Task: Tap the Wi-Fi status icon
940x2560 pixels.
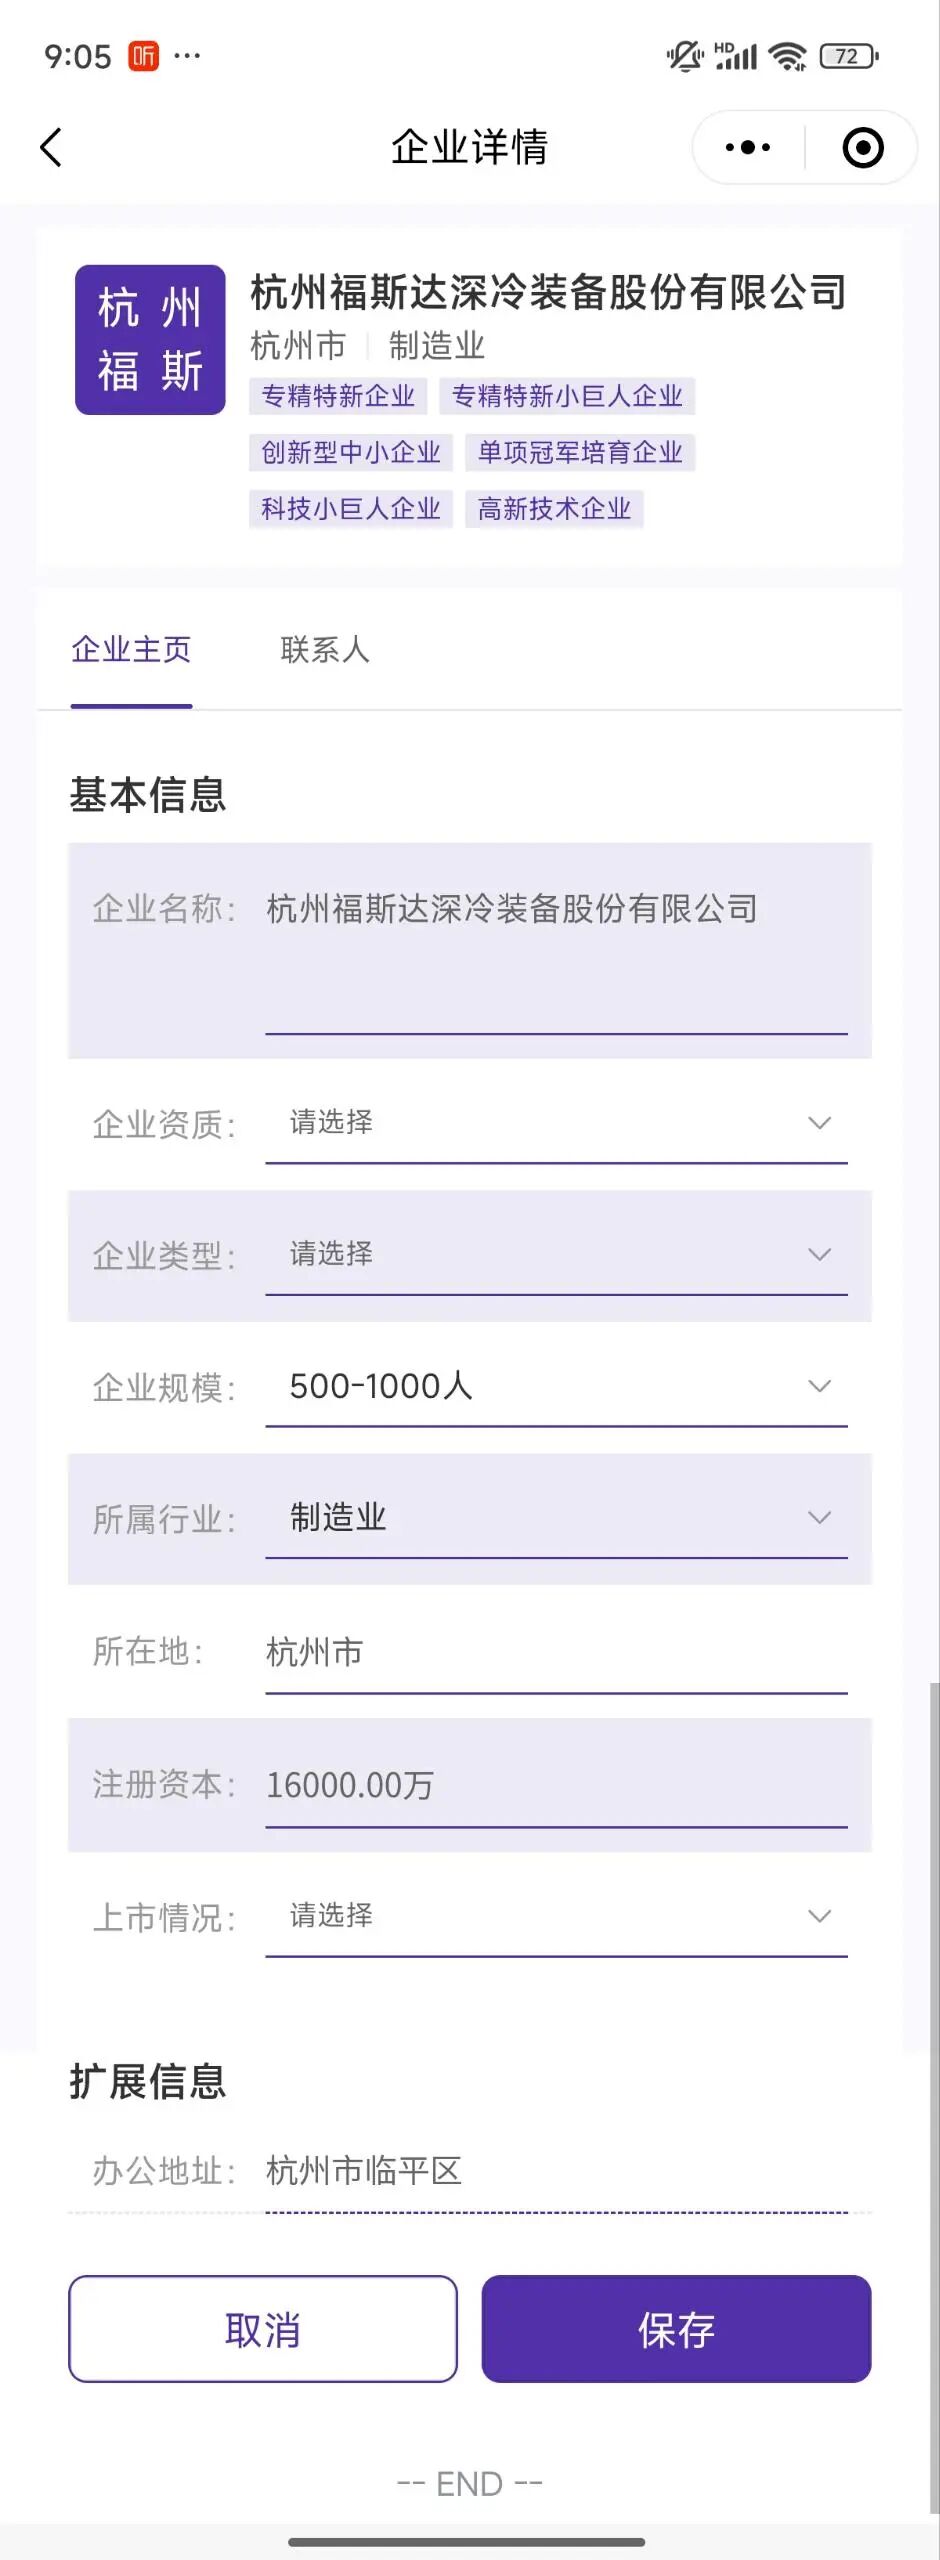Action: click(788, 56)
